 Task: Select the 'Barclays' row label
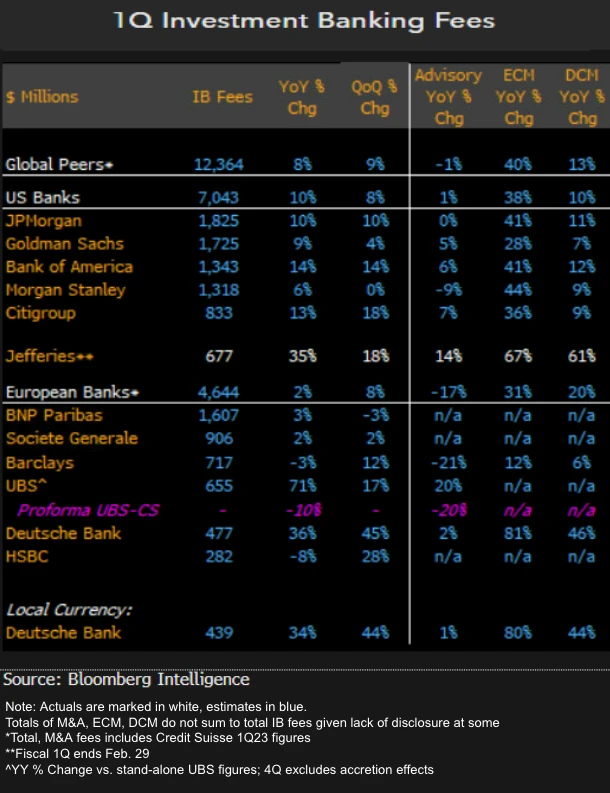point(40,463)
